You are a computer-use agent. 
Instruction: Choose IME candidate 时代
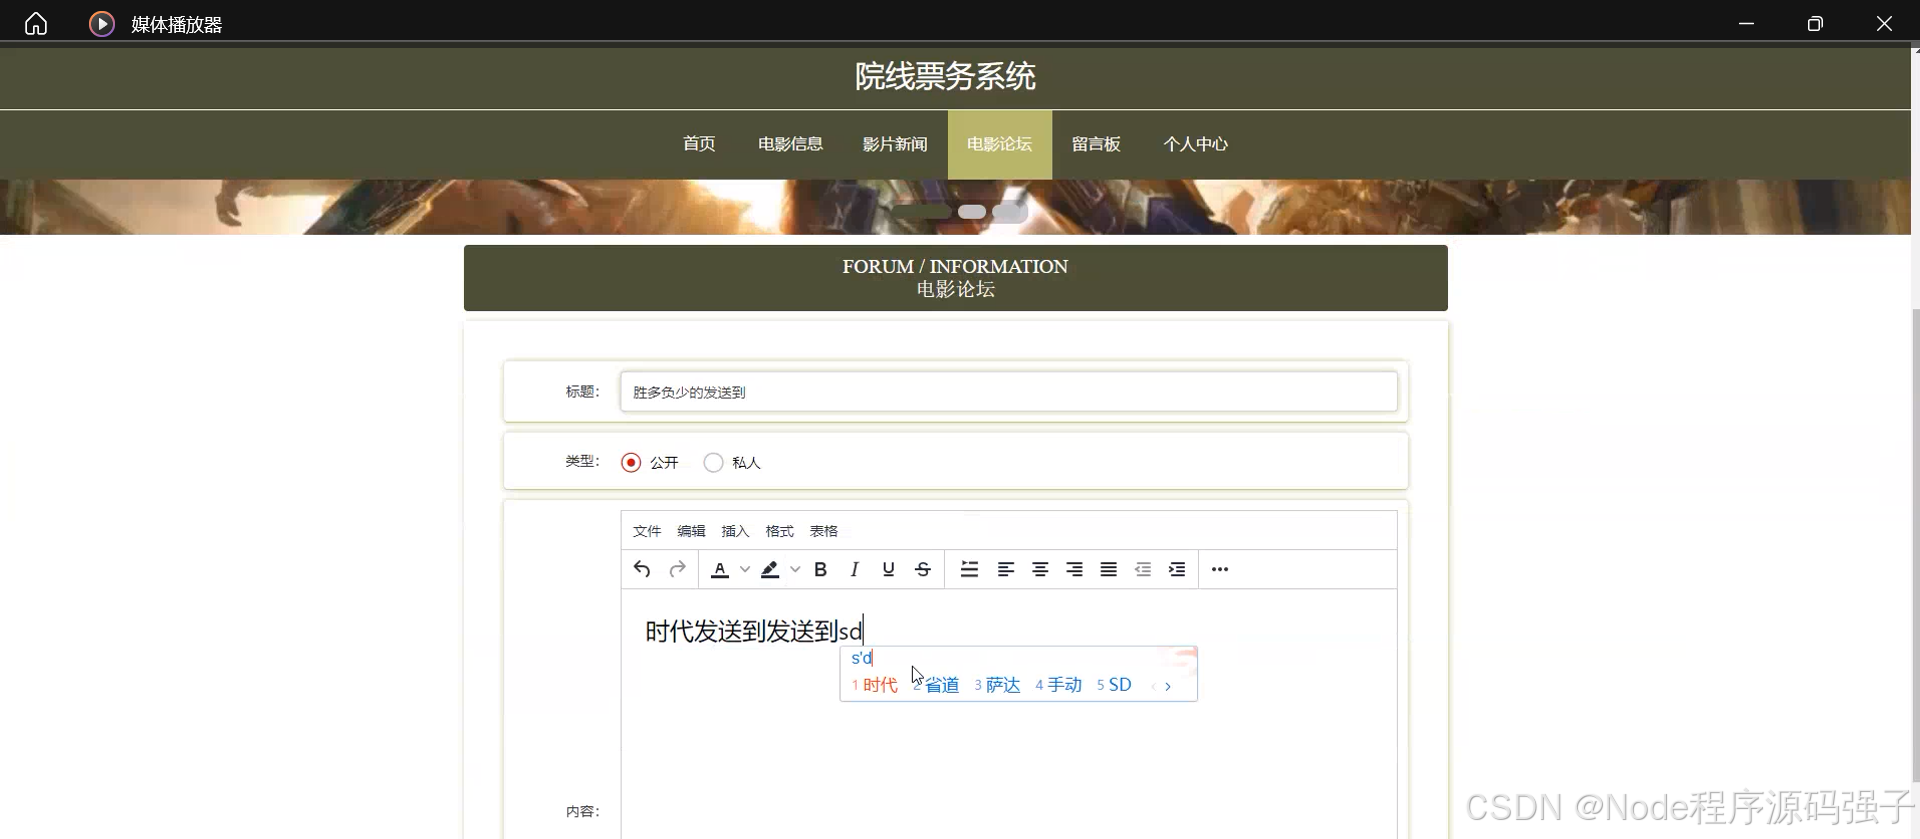875,685
